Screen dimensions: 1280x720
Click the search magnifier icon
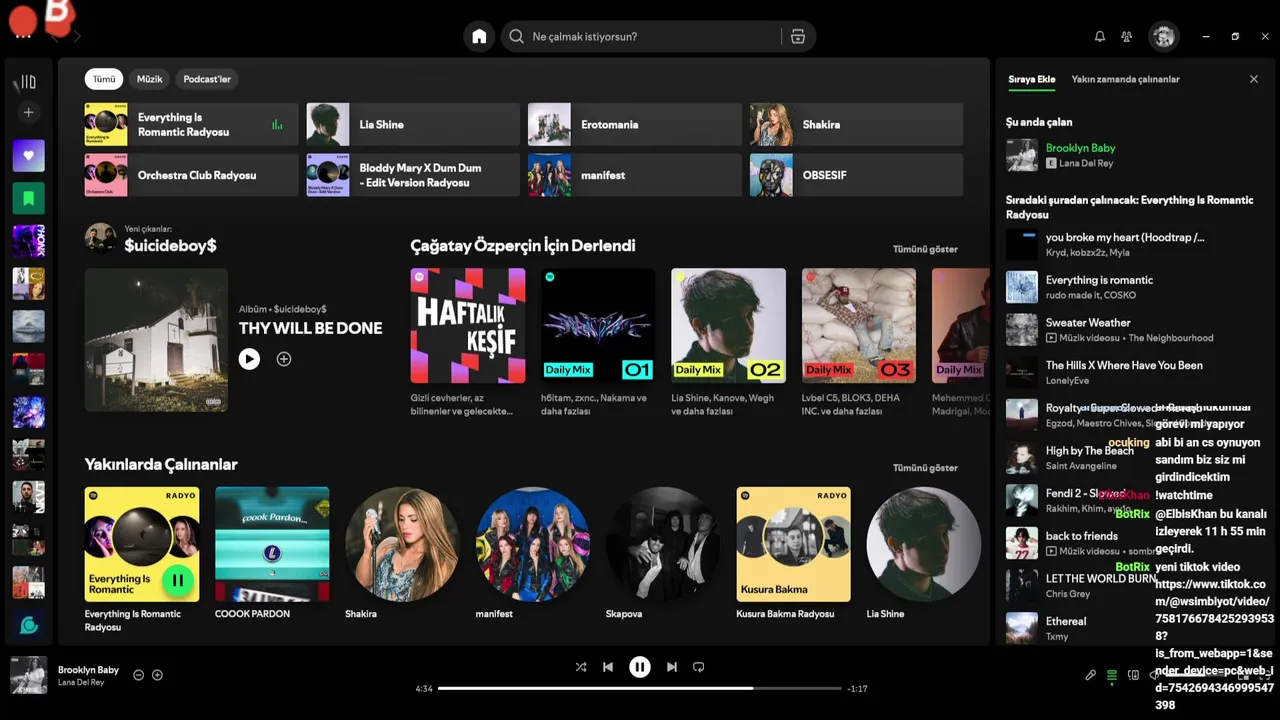[x=516, y=36]
